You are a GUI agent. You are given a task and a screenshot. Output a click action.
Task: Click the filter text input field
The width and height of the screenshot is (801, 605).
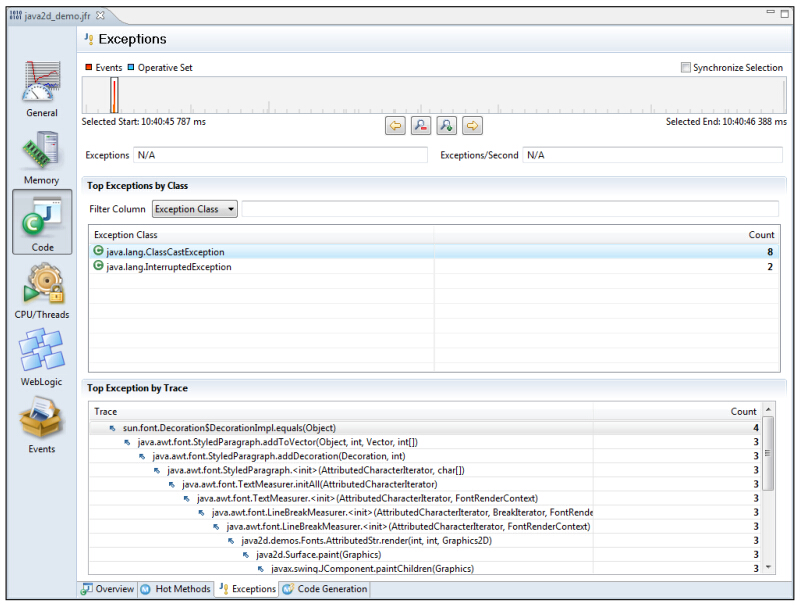510,209
